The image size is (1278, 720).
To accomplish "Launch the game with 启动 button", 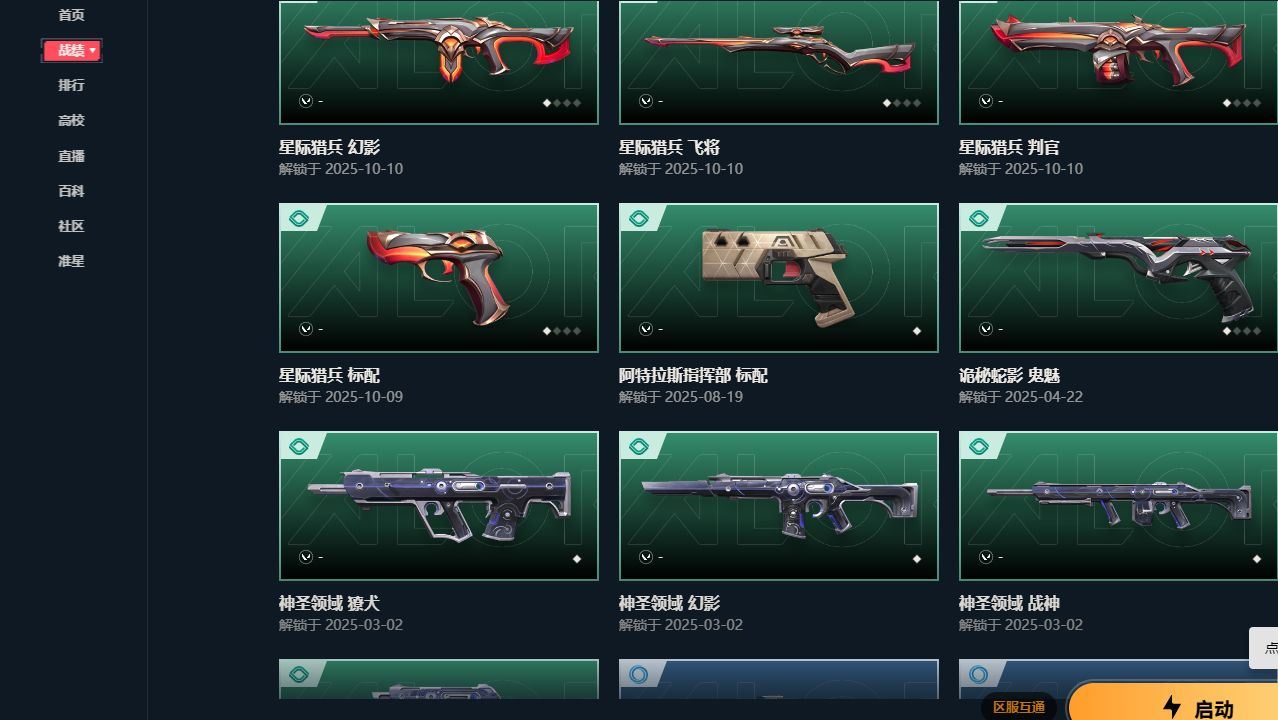I will (x=1173, y=703).
